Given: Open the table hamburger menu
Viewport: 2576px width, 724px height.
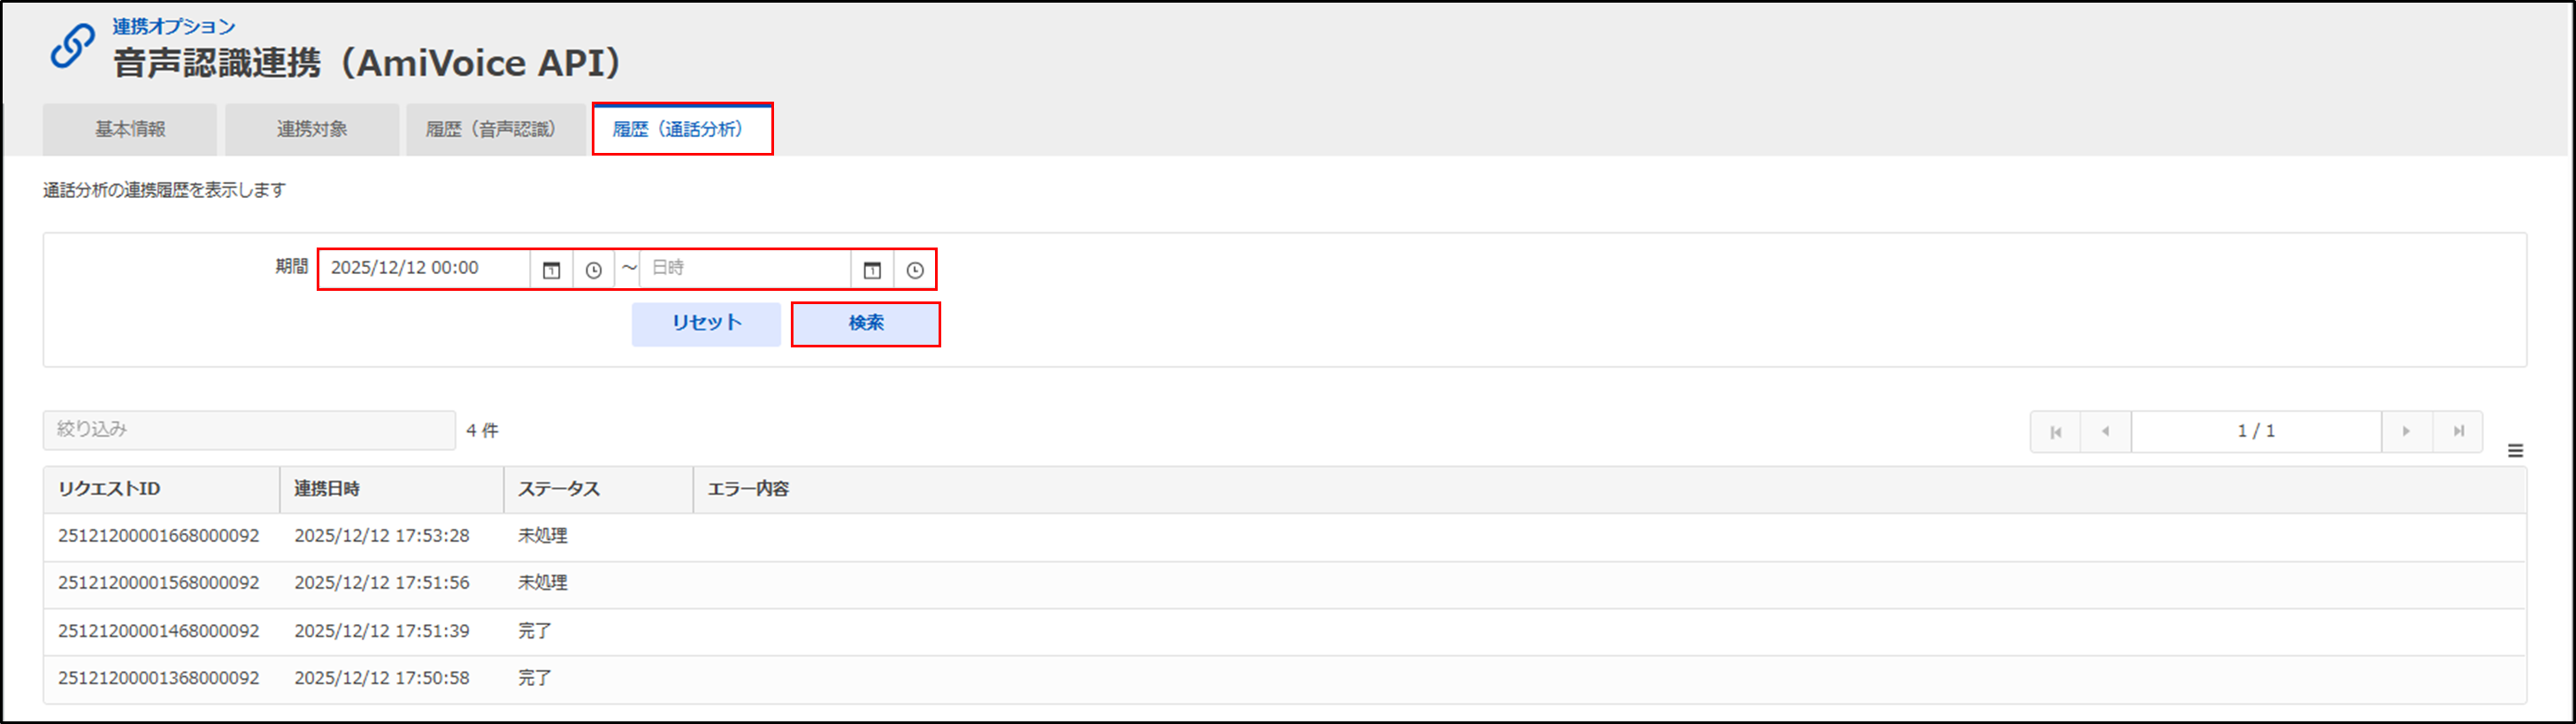Looking at the screenshot, I should tap(2515, 451).
